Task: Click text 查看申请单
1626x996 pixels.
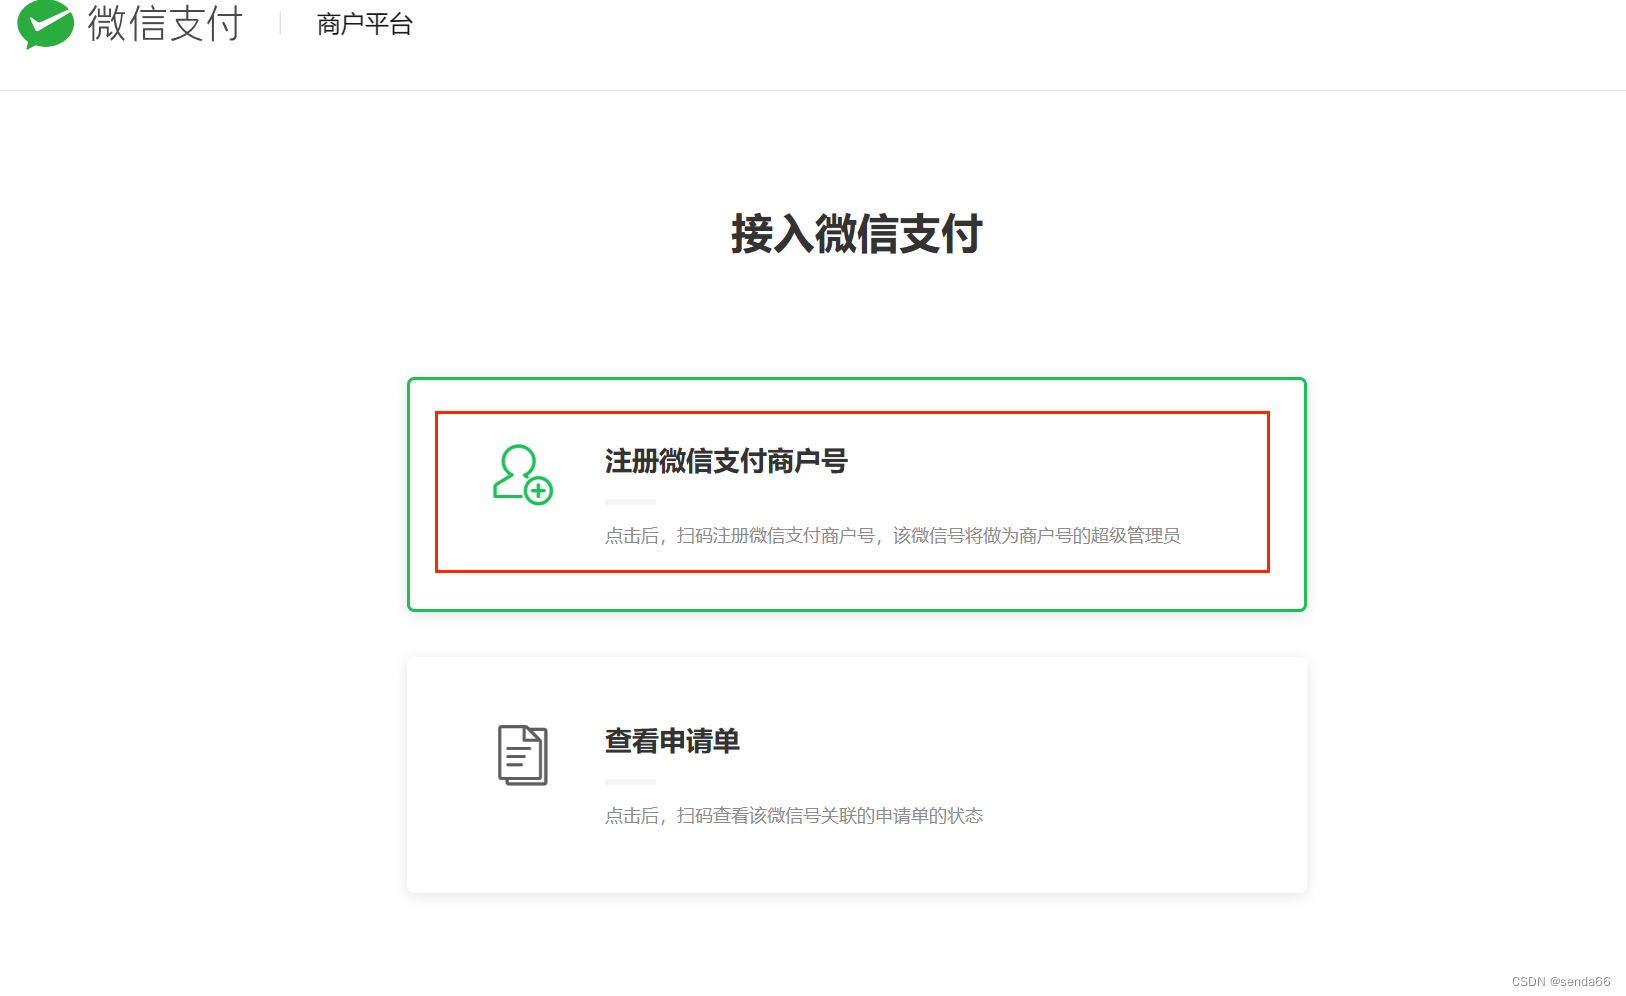Action: (x=671, y=742)
